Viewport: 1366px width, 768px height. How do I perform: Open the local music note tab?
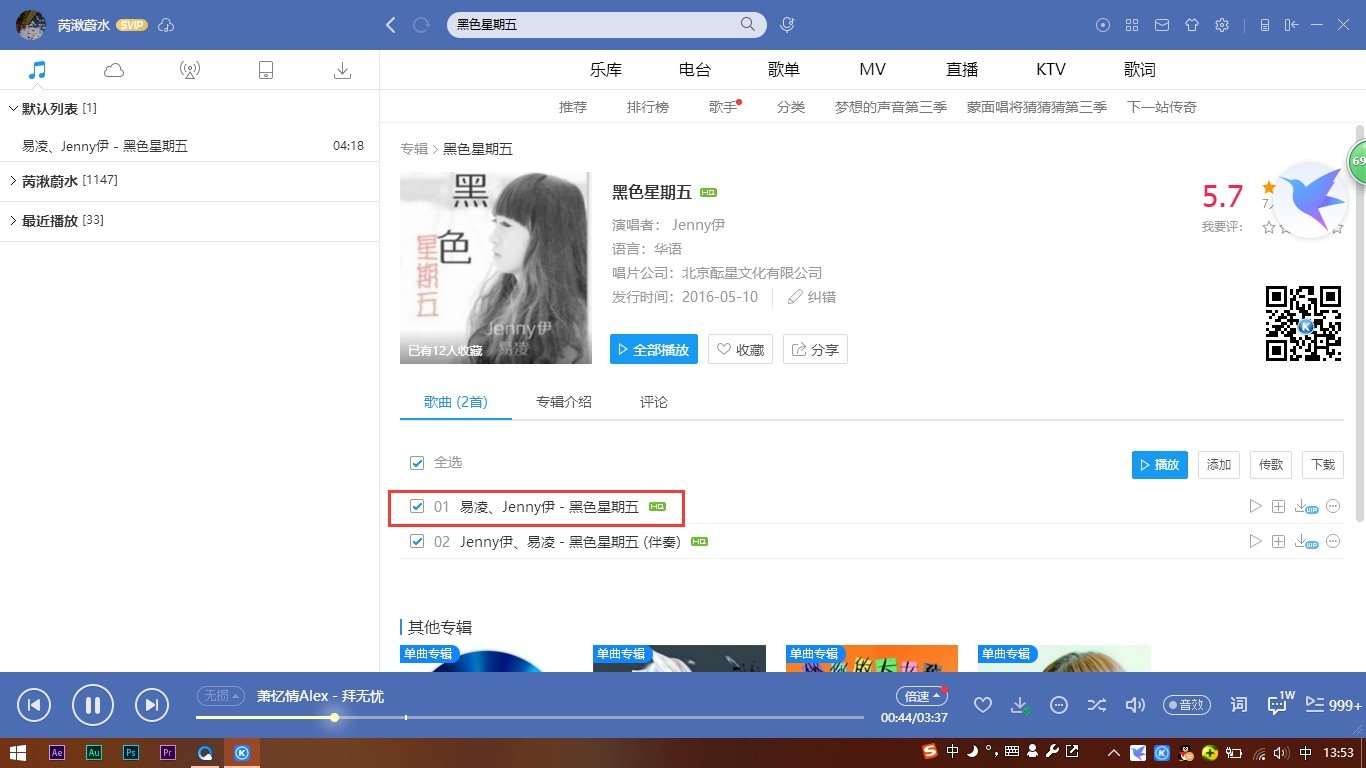[38, 69]
